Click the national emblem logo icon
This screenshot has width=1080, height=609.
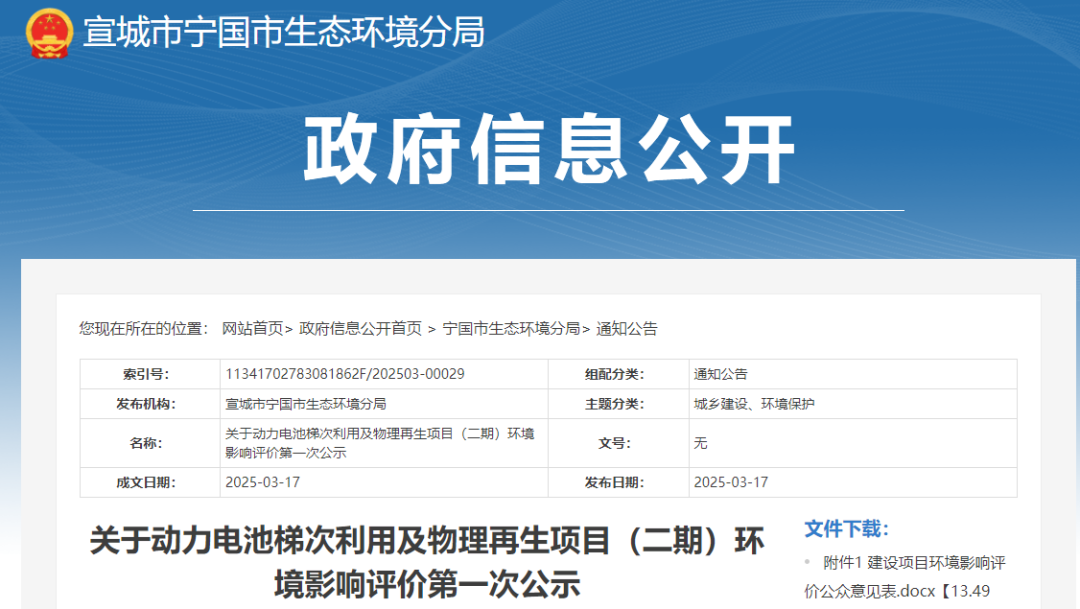(x=49, y=33)
